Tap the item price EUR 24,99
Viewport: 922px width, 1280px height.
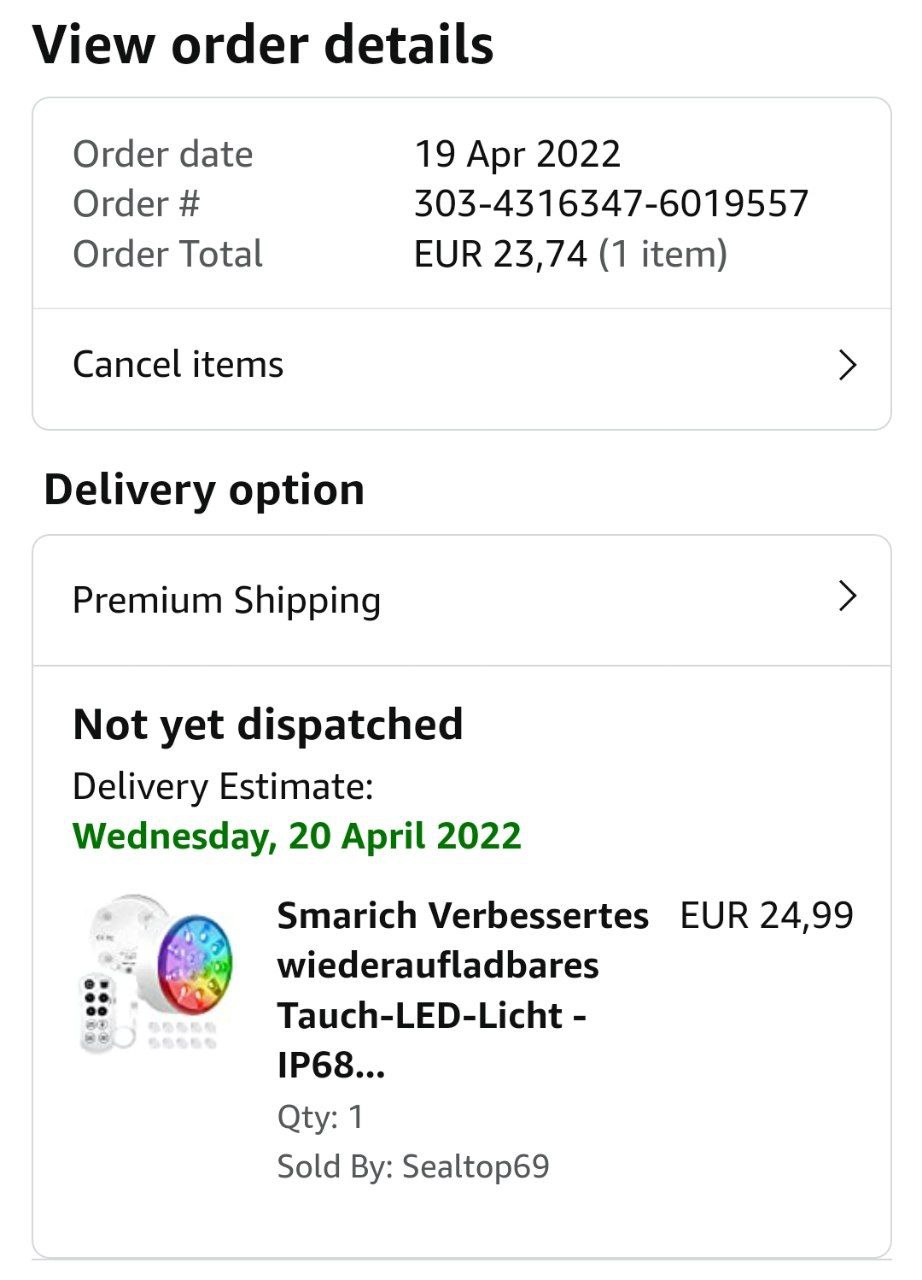click(x=767, y=915)
